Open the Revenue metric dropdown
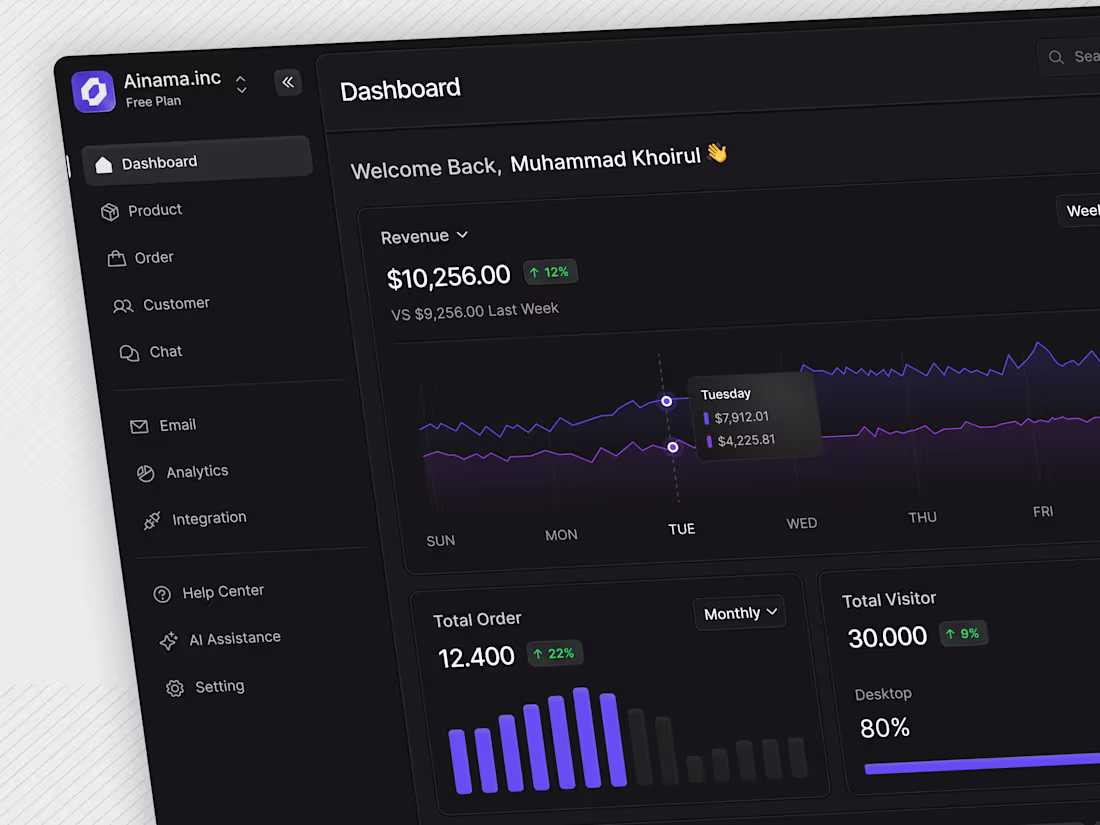1100x825 pixels. [425, 235]
